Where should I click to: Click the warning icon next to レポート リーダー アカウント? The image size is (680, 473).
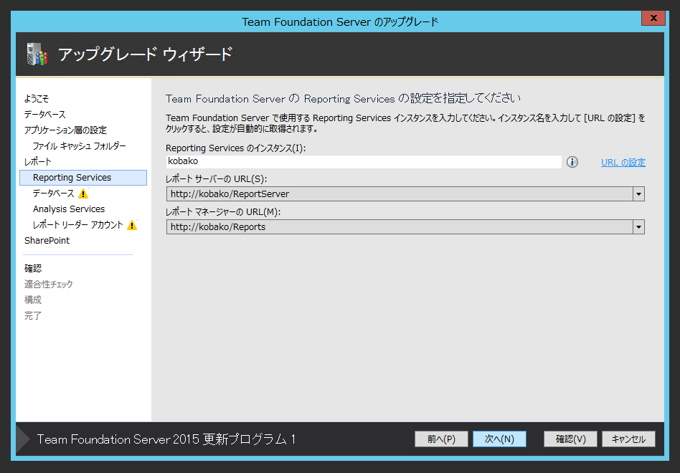tap(132, 225)
